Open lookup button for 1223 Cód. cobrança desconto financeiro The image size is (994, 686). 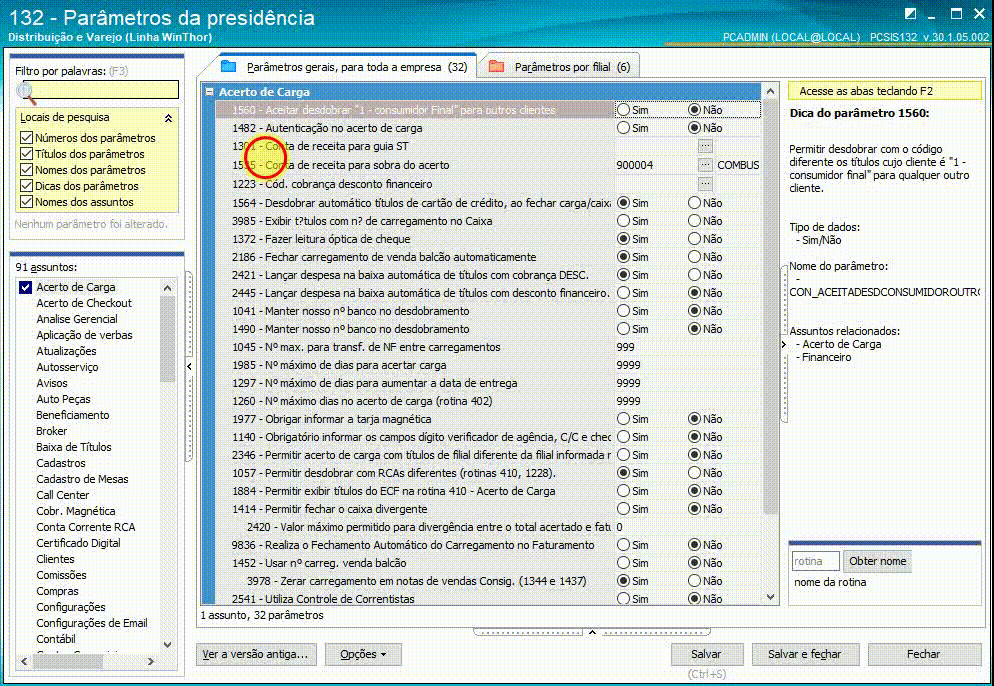(x=705, y=184)
